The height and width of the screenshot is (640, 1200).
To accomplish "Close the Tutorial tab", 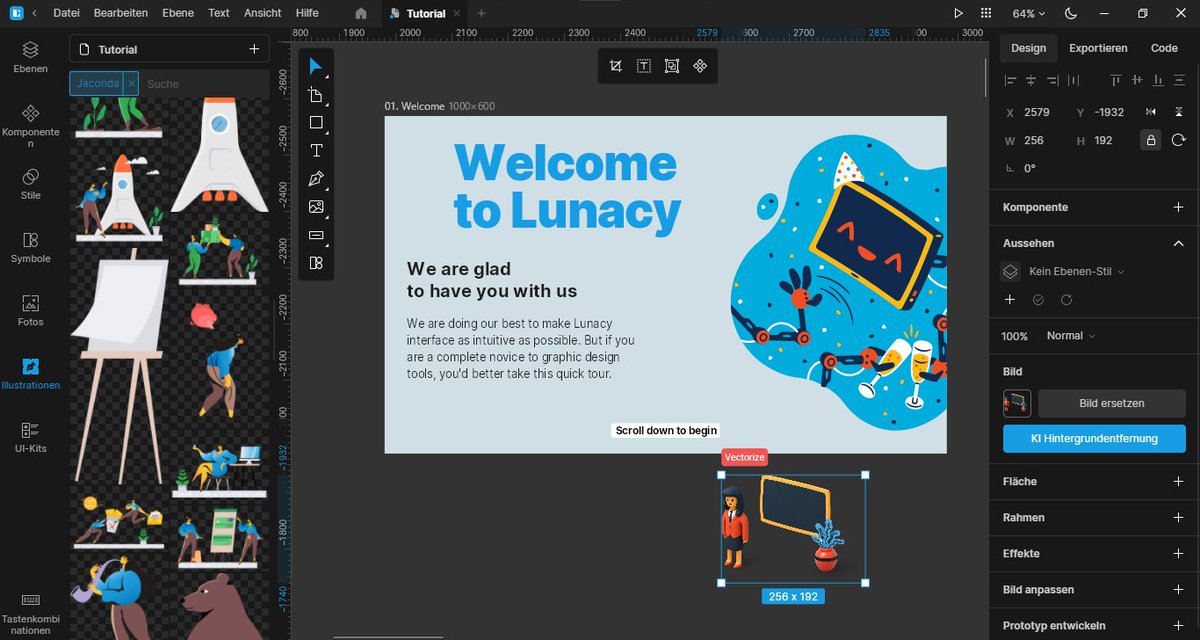I will 455,14.
